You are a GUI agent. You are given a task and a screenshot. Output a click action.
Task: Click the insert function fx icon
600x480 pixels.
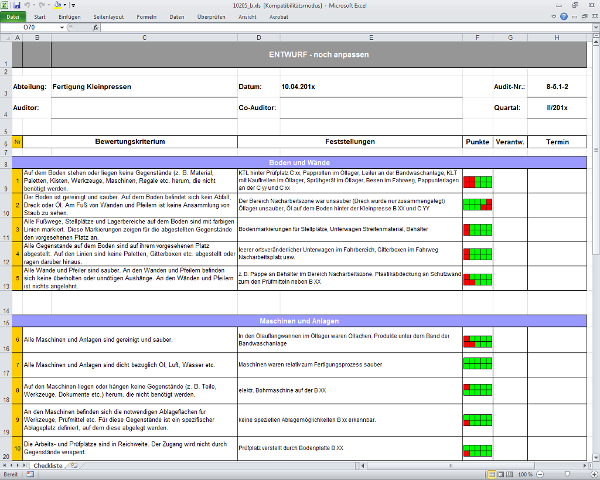[95, 27]
